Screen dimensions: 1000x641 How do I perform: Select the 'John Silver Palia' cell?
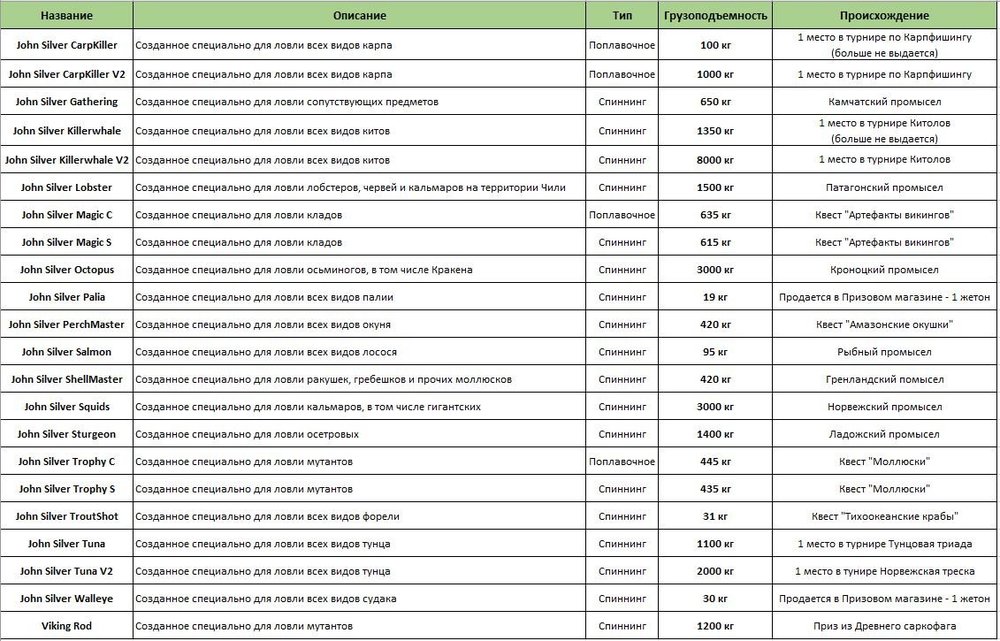coord(66,297)
